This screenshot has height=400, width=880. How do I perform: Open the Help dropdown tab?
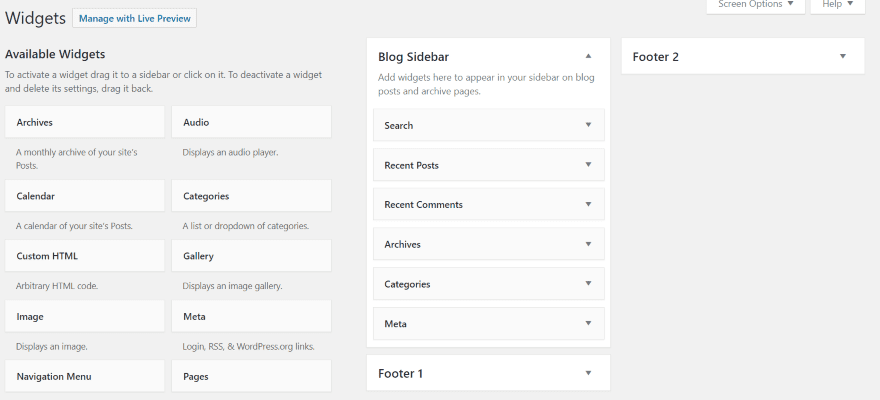click(837, 5)
